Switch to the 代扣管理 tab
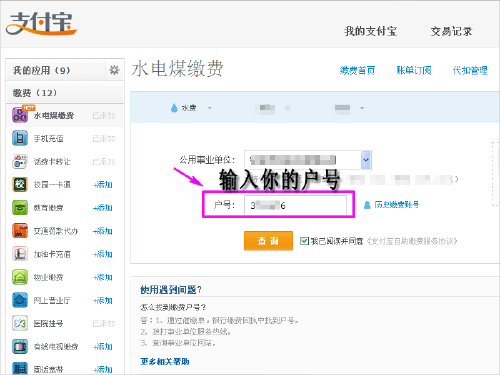 click(470, 70)
